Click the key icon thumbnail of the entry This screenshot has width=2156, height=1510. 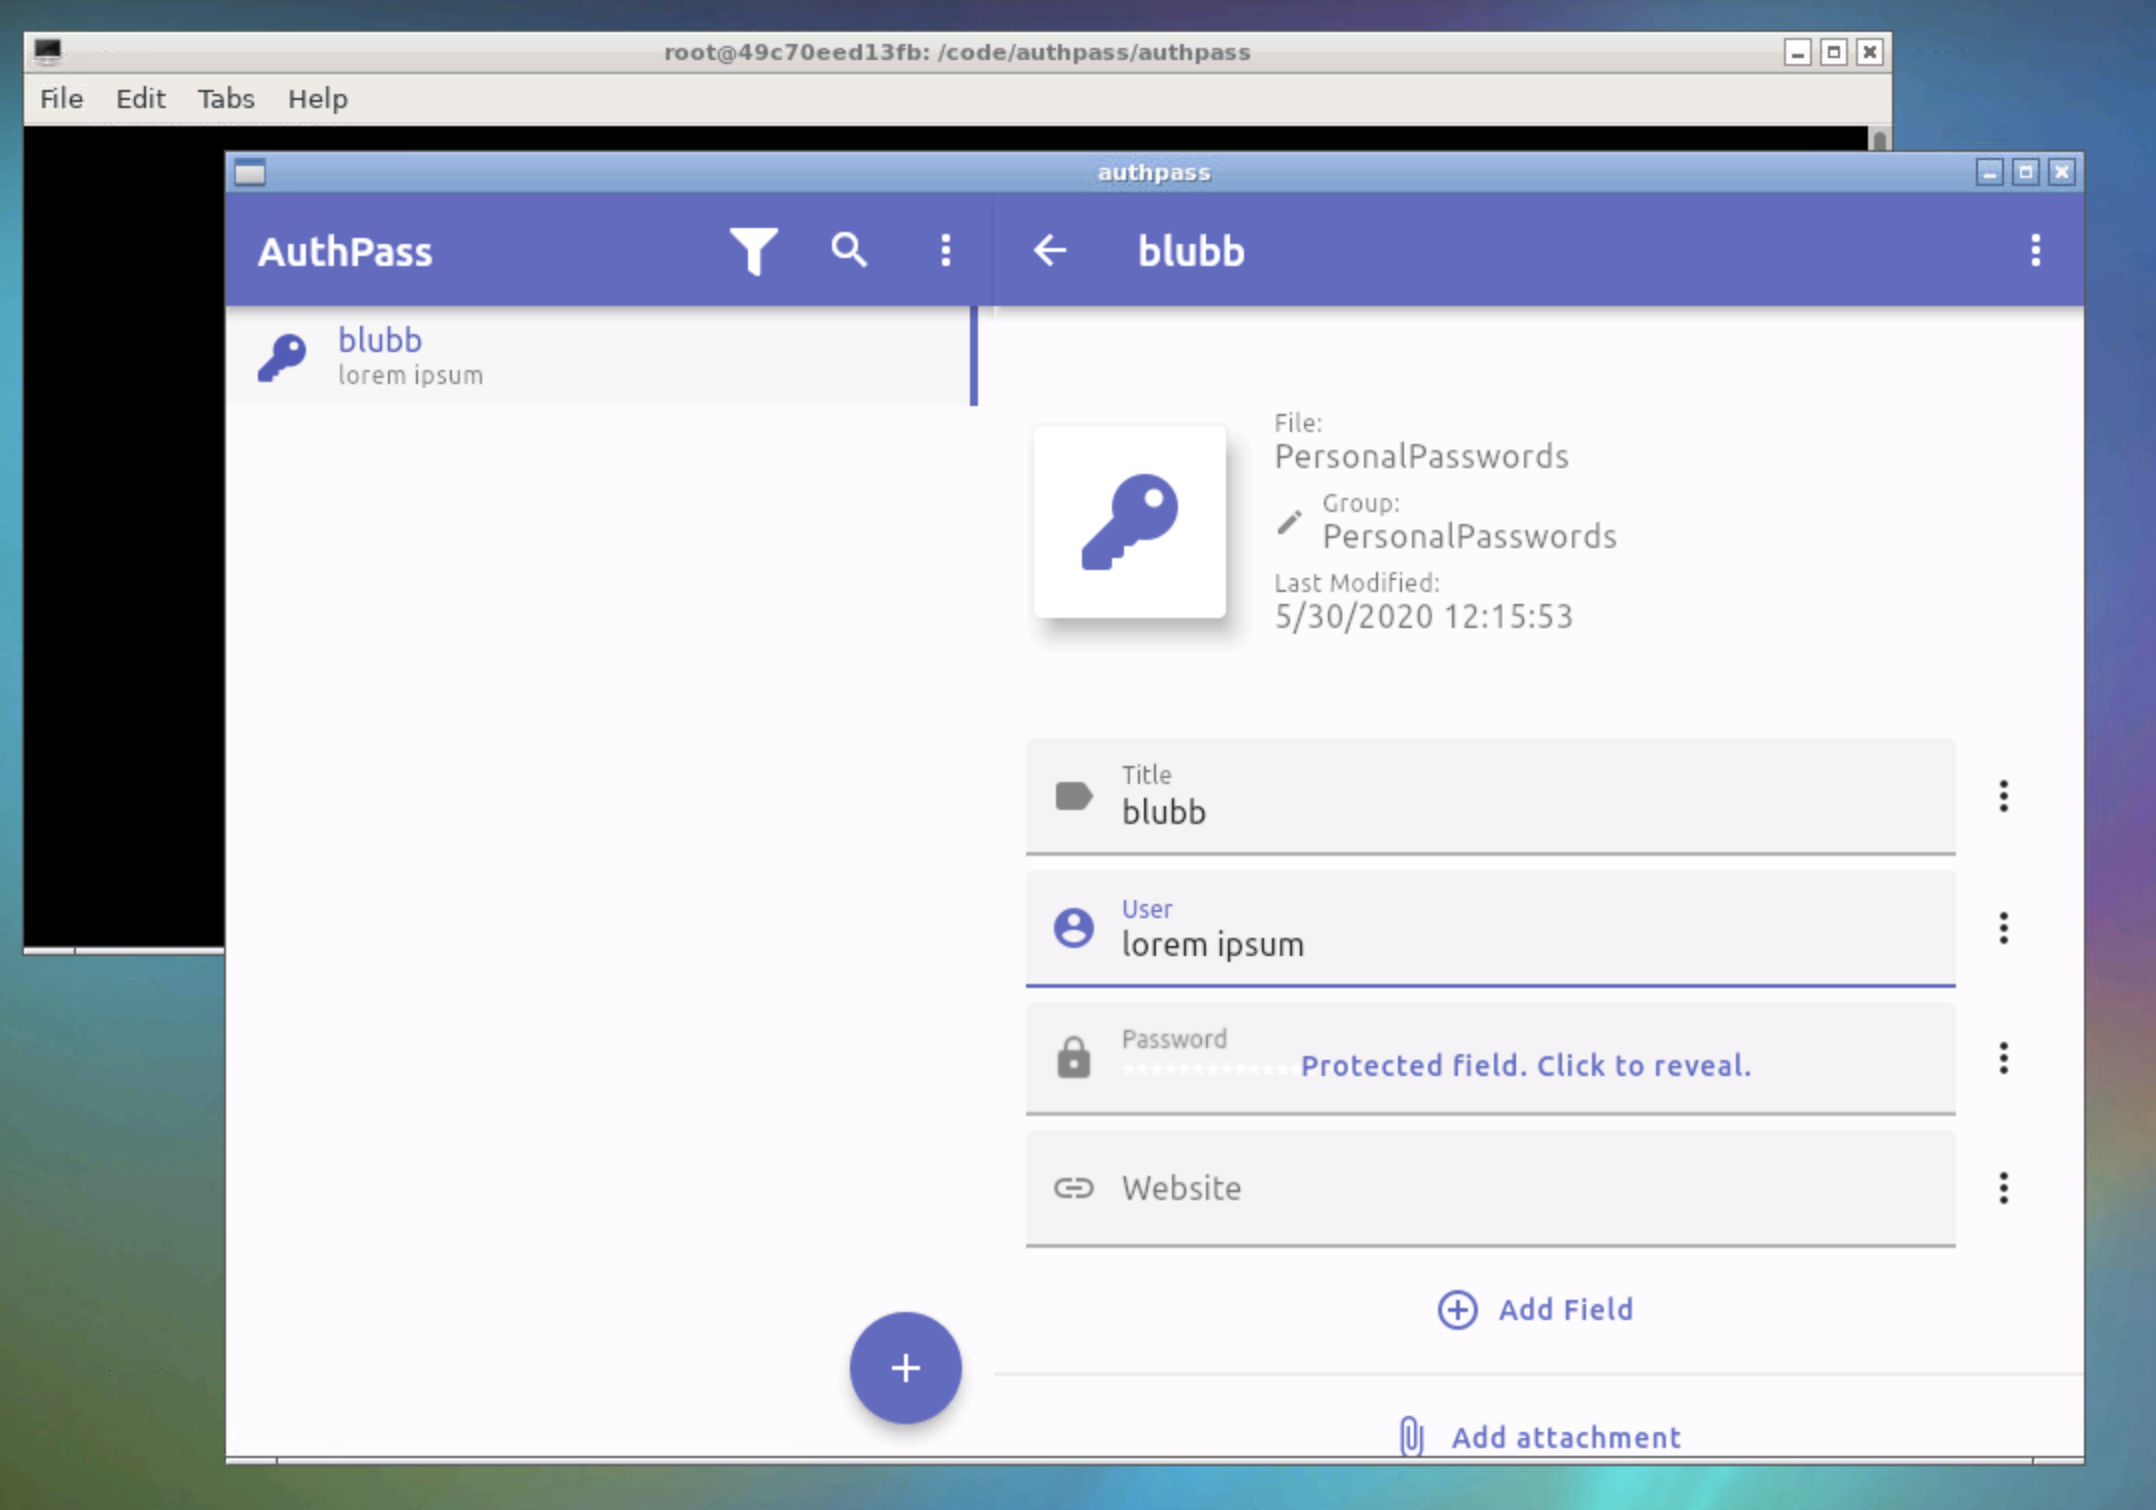coord(1129,520)
